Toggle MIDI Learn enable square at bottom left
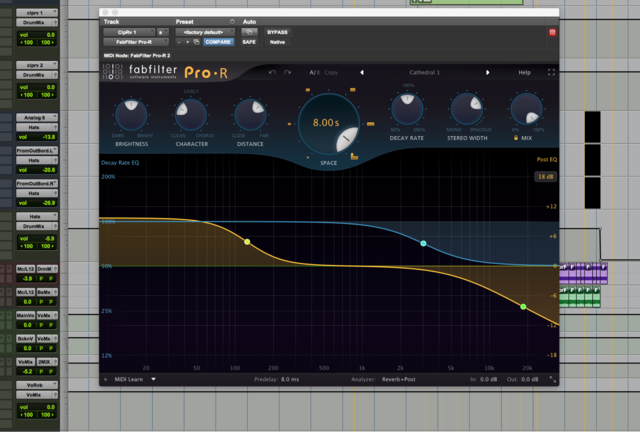The image size is (640, 432). tap(105, 379)
